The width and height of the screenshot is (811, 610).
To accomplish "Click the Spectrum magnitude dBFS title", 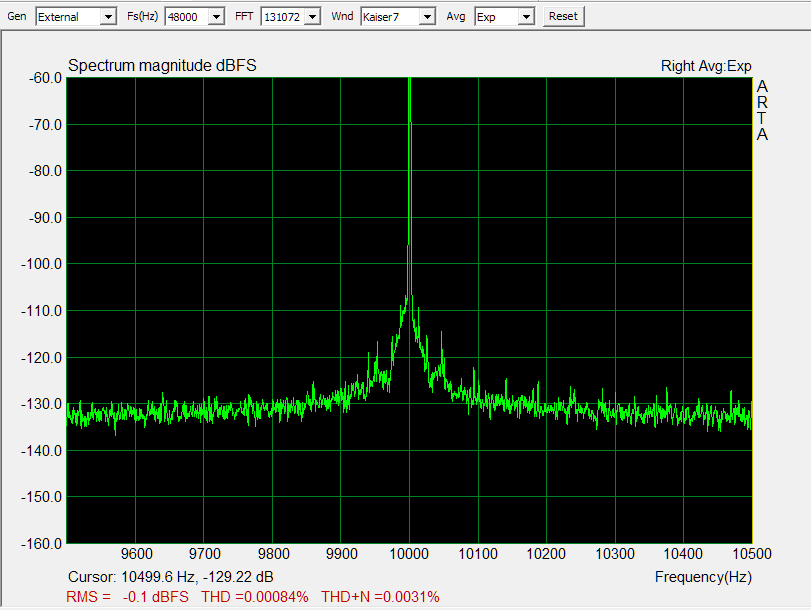I will click(x=162, y=65).
